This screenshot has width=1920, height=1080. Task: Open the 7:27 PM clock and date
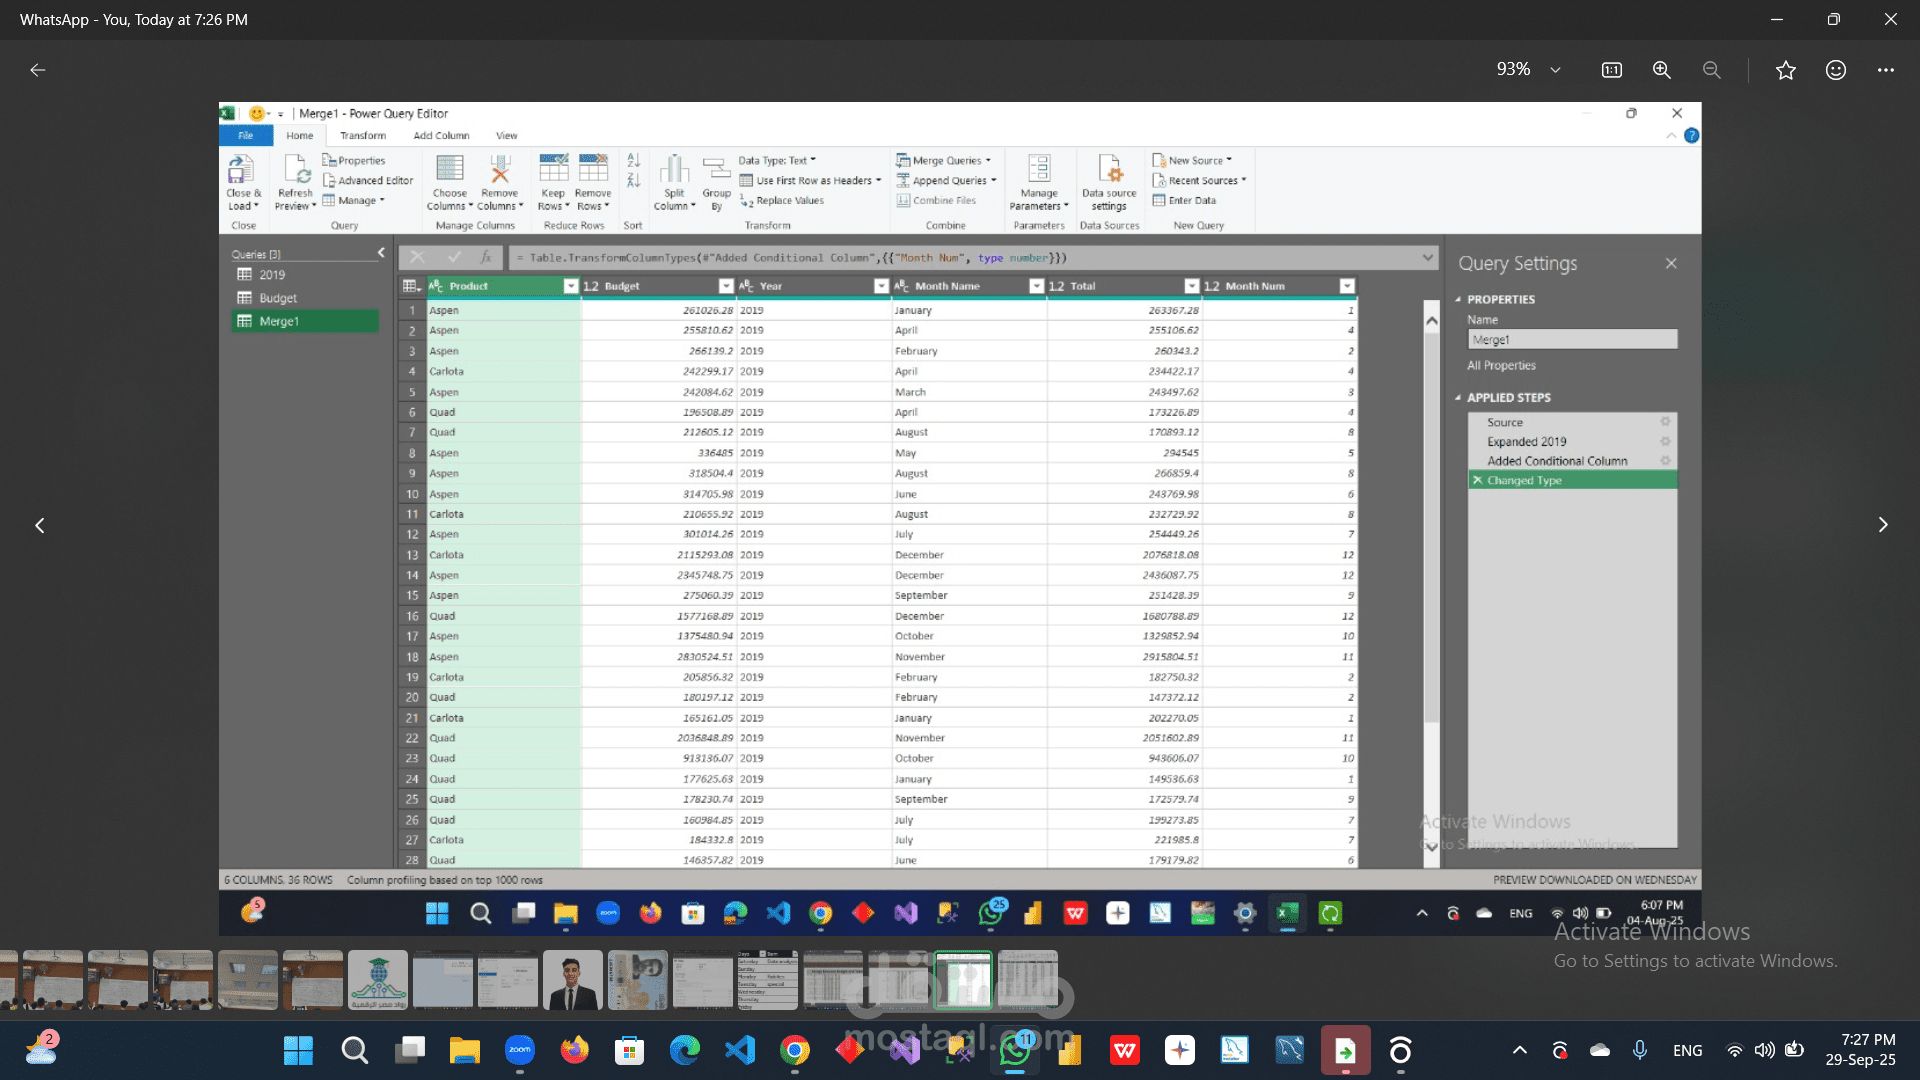pyautogui.click(x=1860, y=1050)
